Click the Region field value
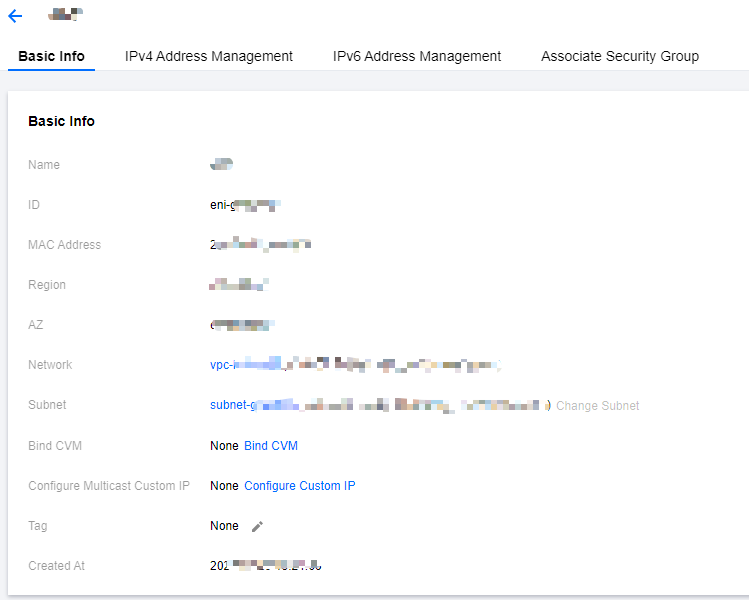The height and width of the screenshot is (600, 749). point(239,285)
